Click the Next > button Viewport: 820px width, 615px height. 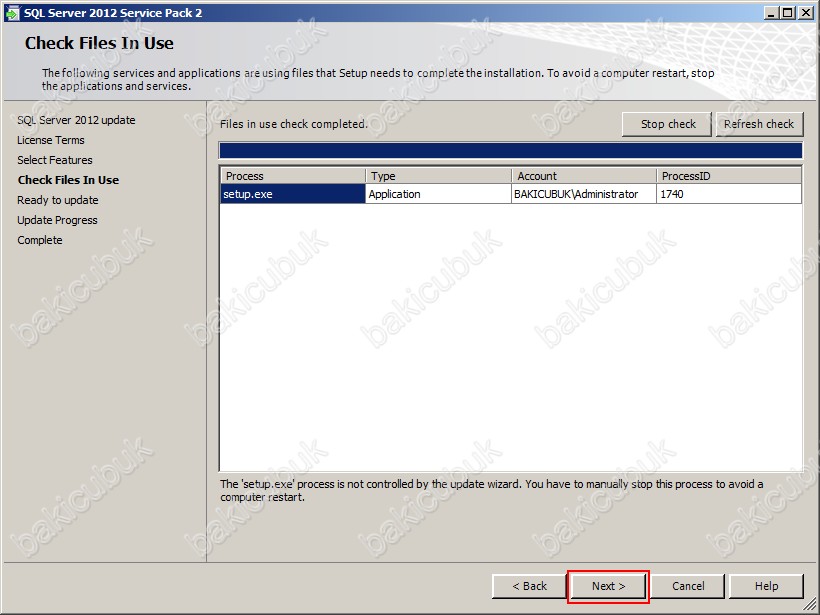point(608,586)
